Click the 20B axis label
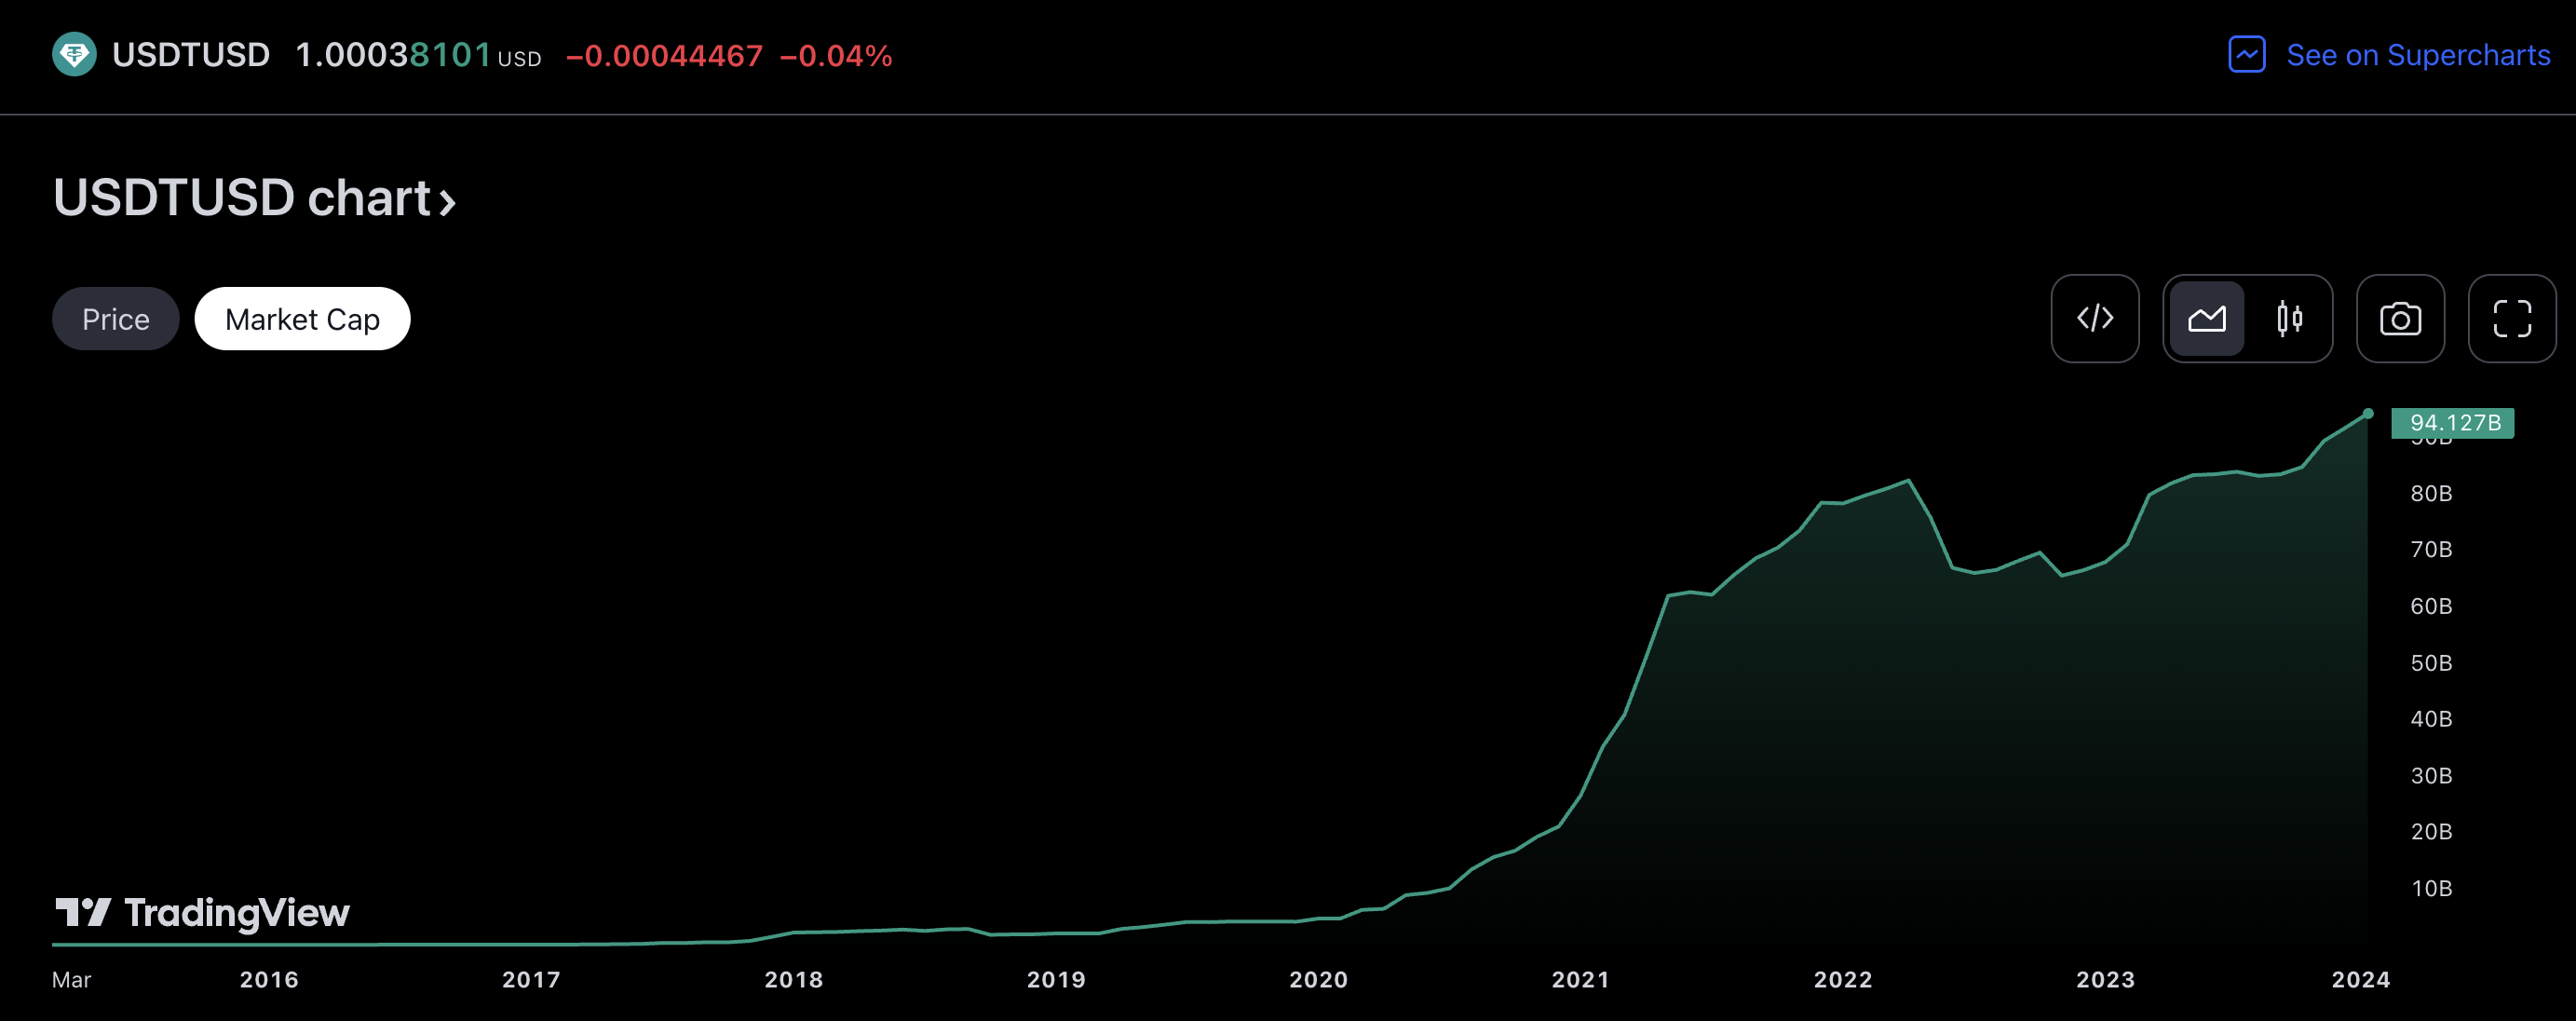The image size is (2576, 1021). coord(2431,832)
